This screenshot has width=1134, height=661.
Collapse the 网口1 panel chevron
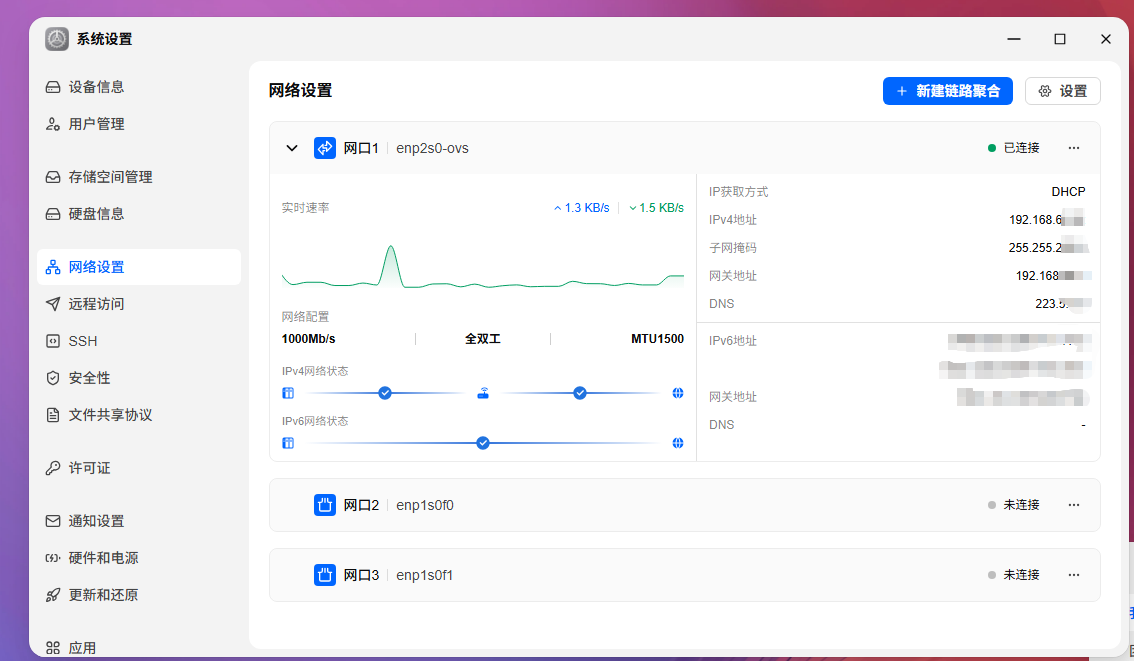[x=291, y=148]
